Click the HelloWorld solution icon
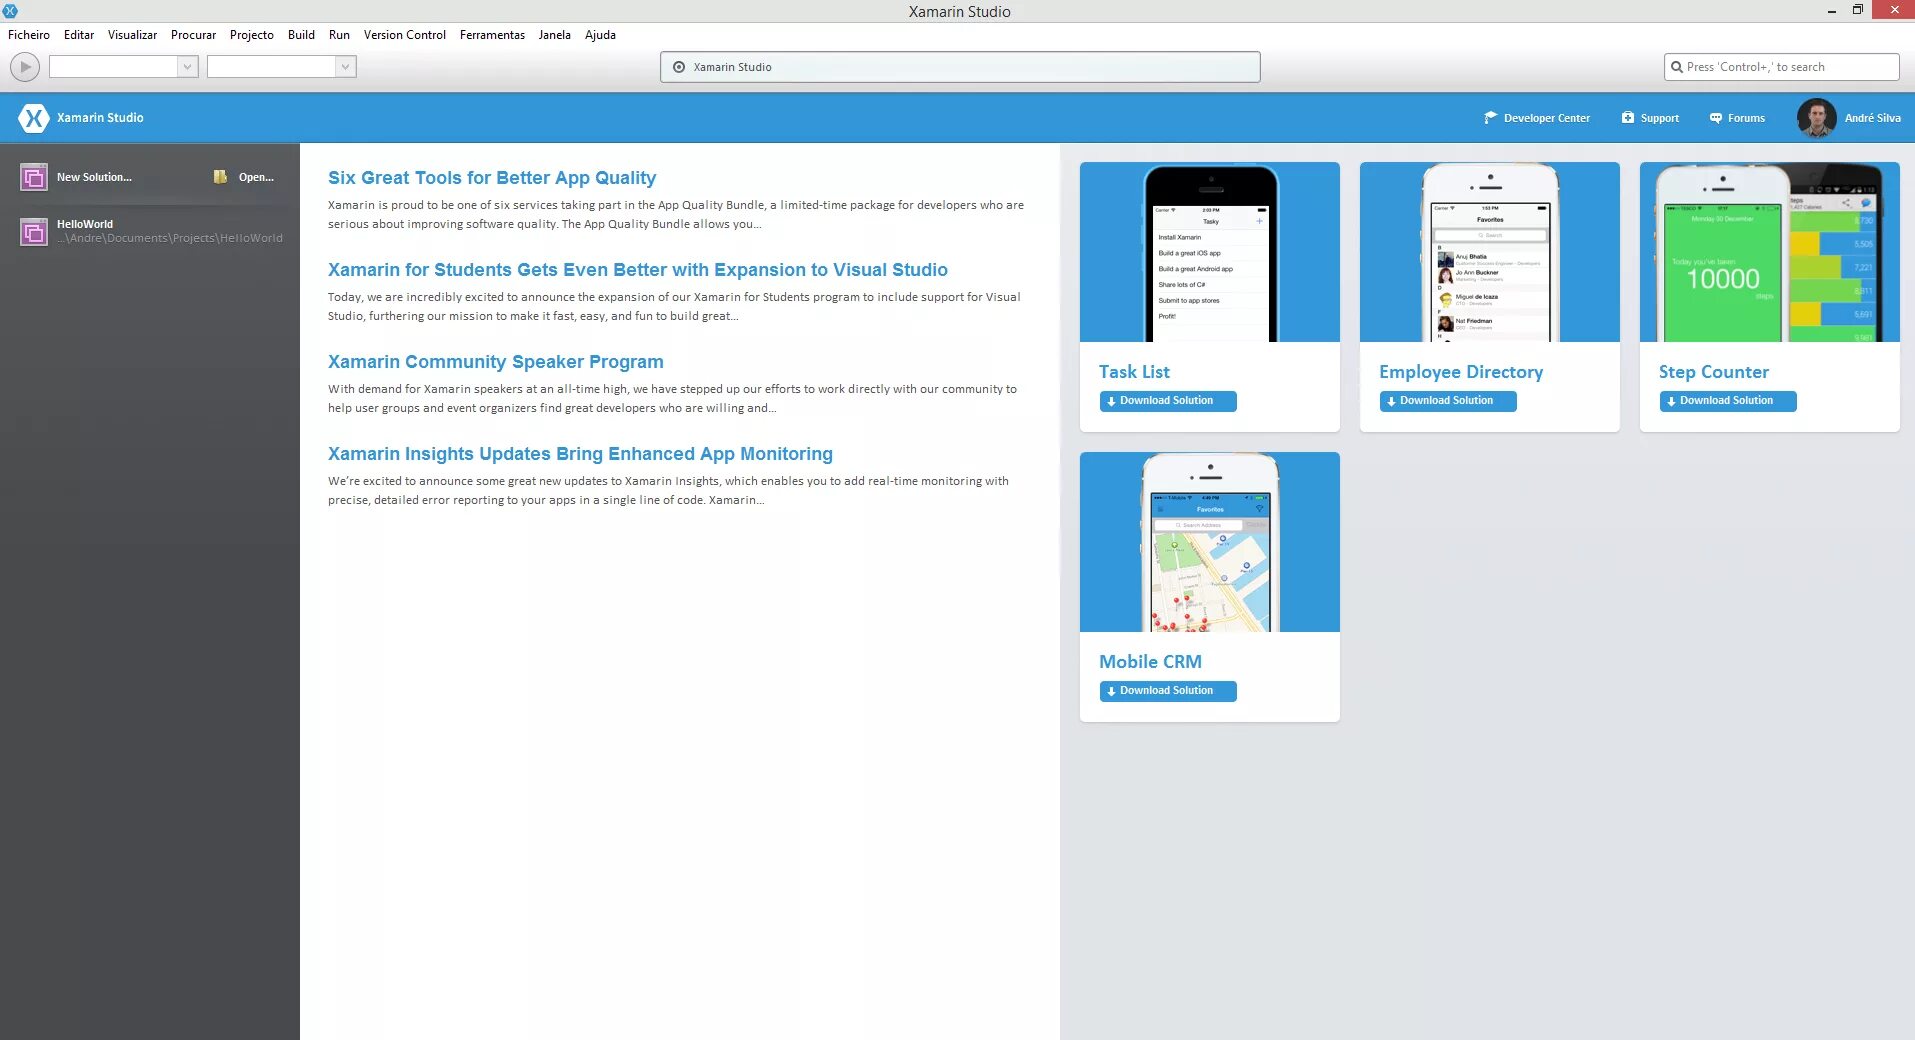This screenshot has width=1915, height=1040. 34,232
